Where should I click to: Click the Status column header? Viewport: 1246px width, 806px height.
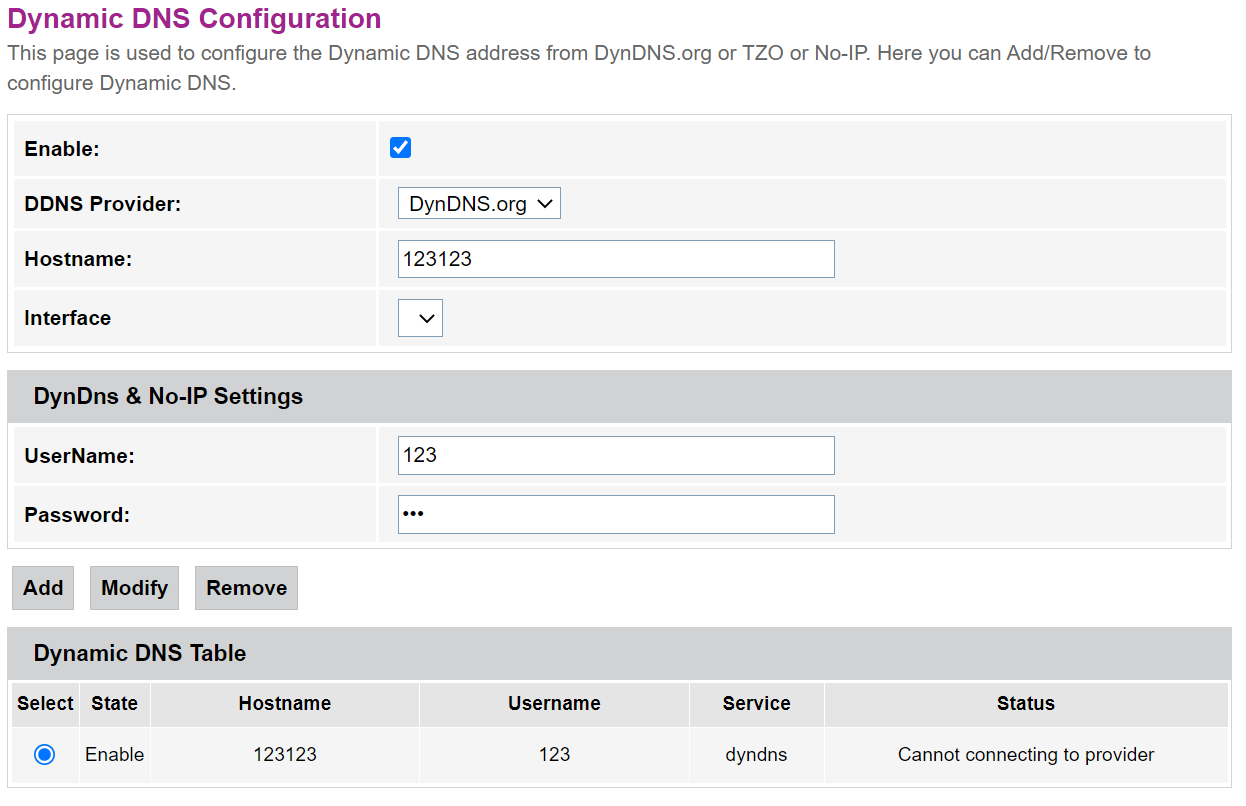pos(1025,704)
